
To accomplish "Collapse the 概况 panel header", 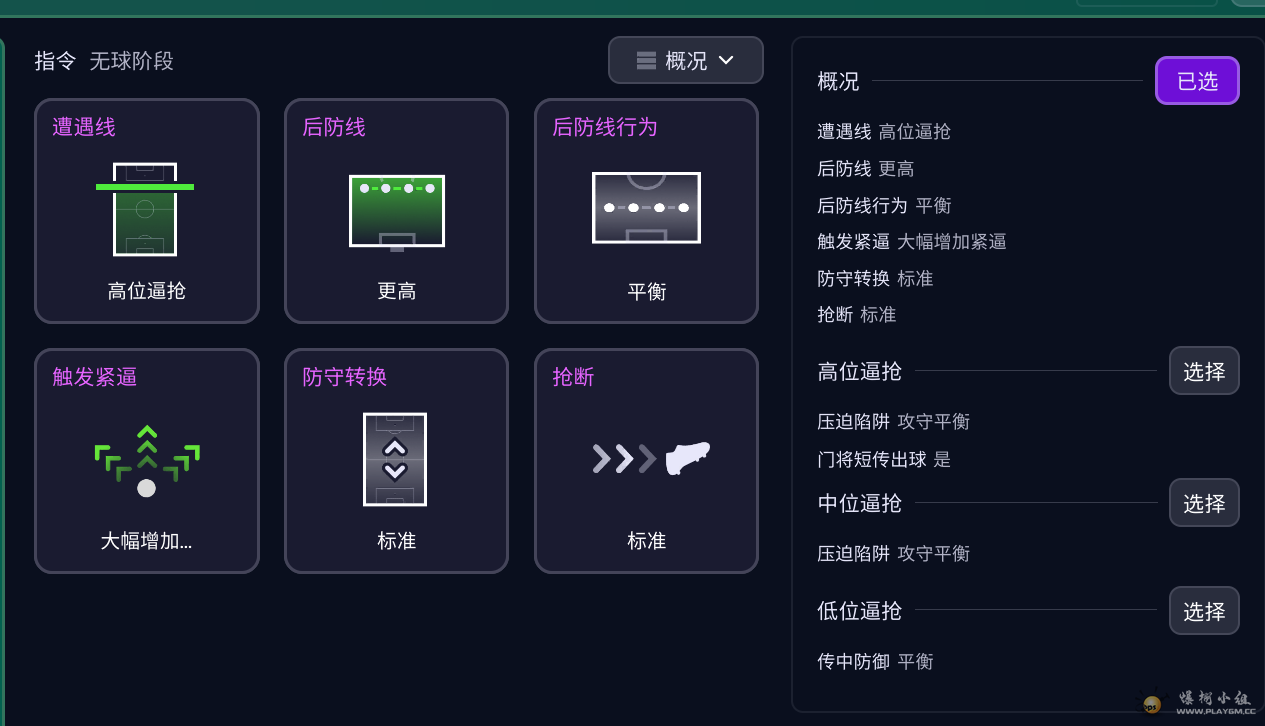I will point(838,82).
